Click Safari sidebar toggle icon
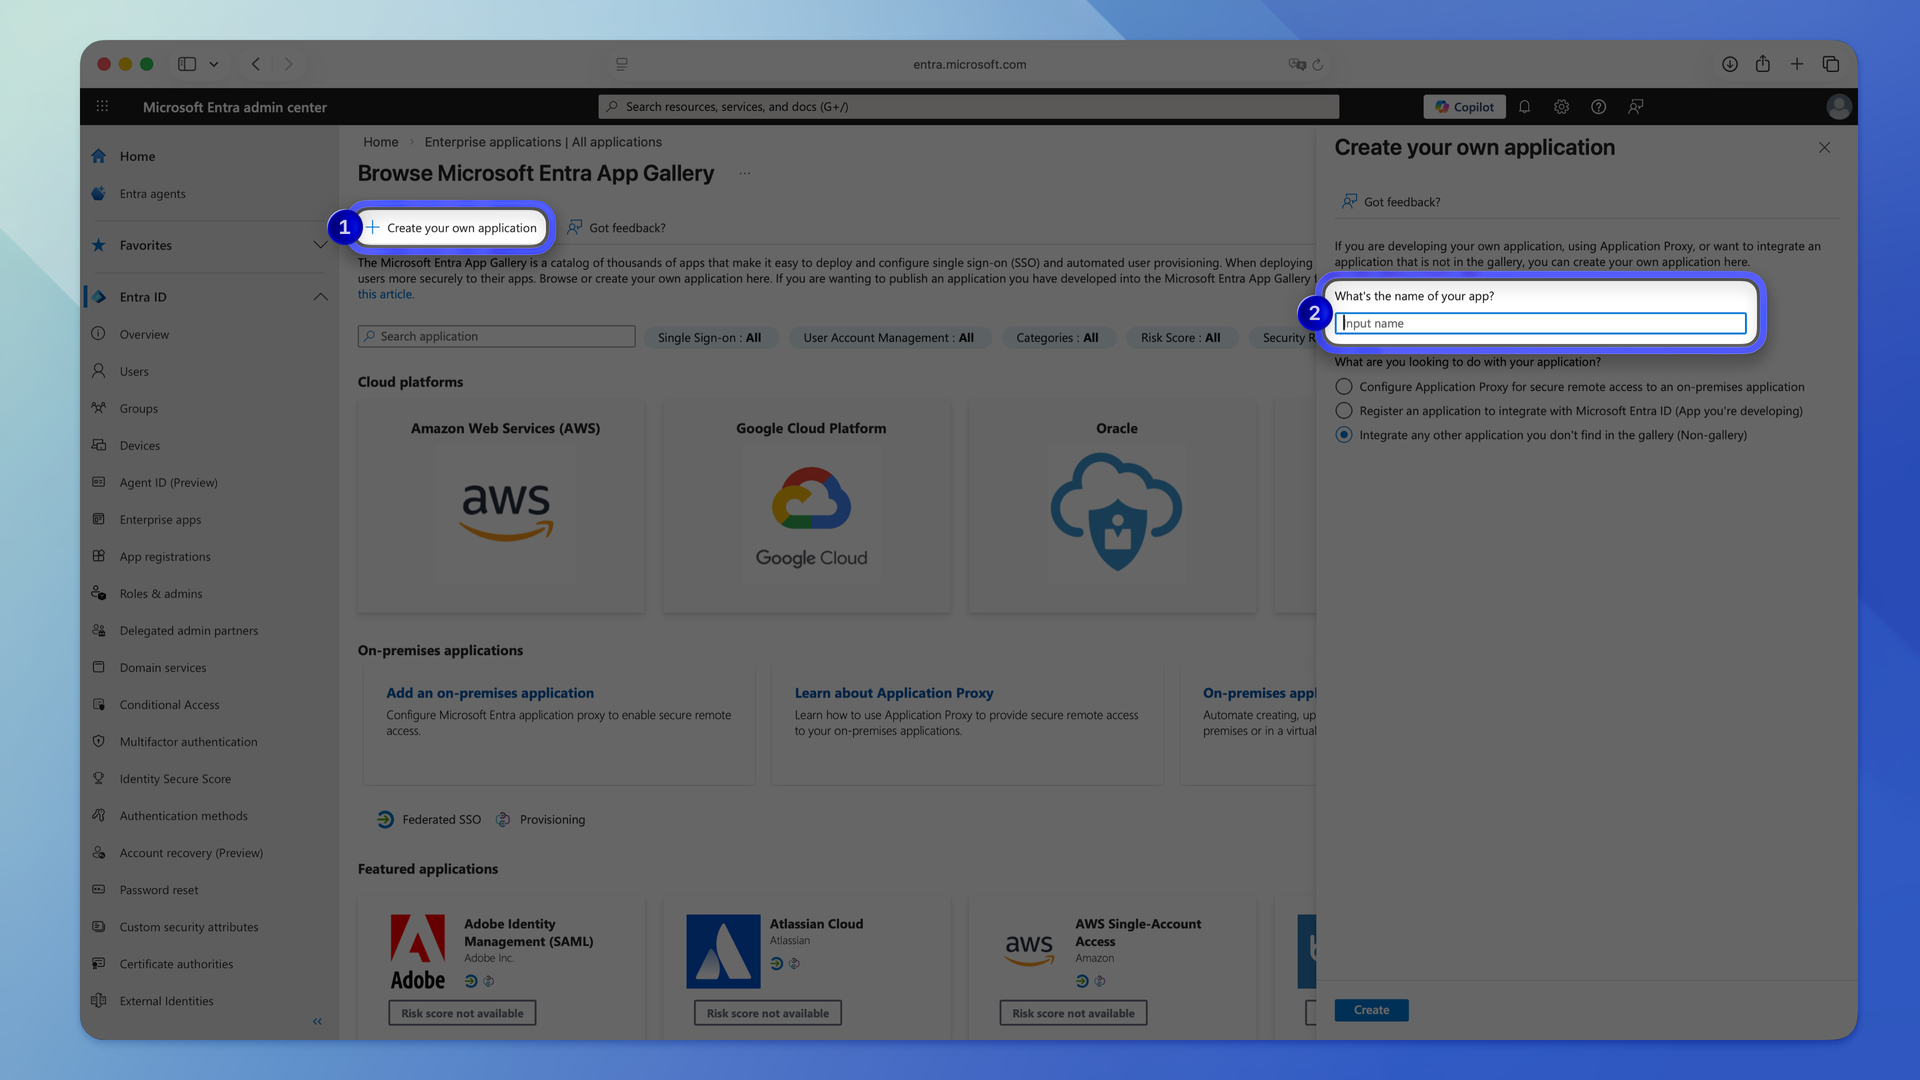 pyautogui.click(x=187, y=64)
